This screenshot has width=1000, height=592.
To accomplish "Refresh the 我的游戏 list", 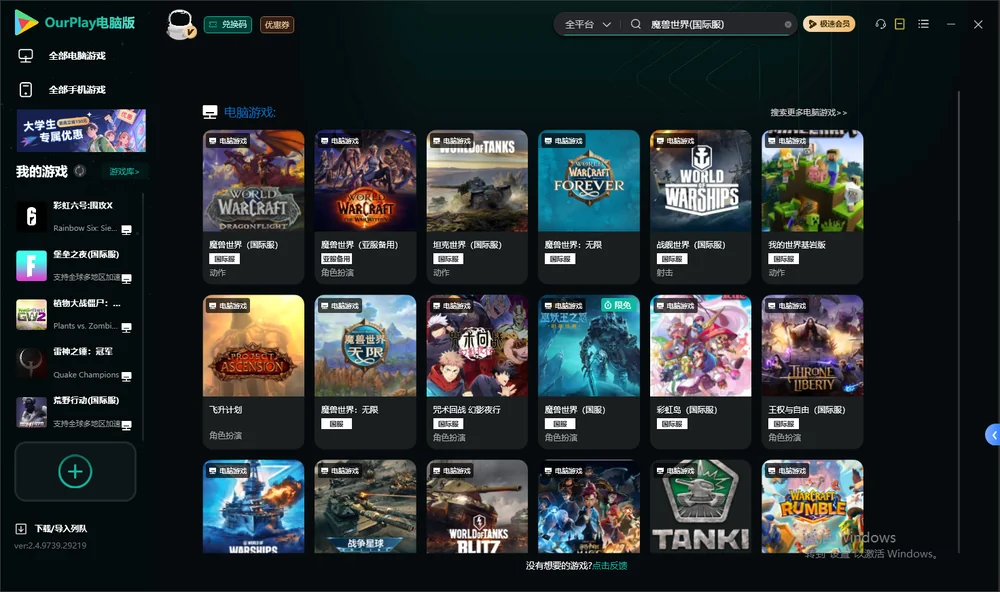I will (80, 171).
